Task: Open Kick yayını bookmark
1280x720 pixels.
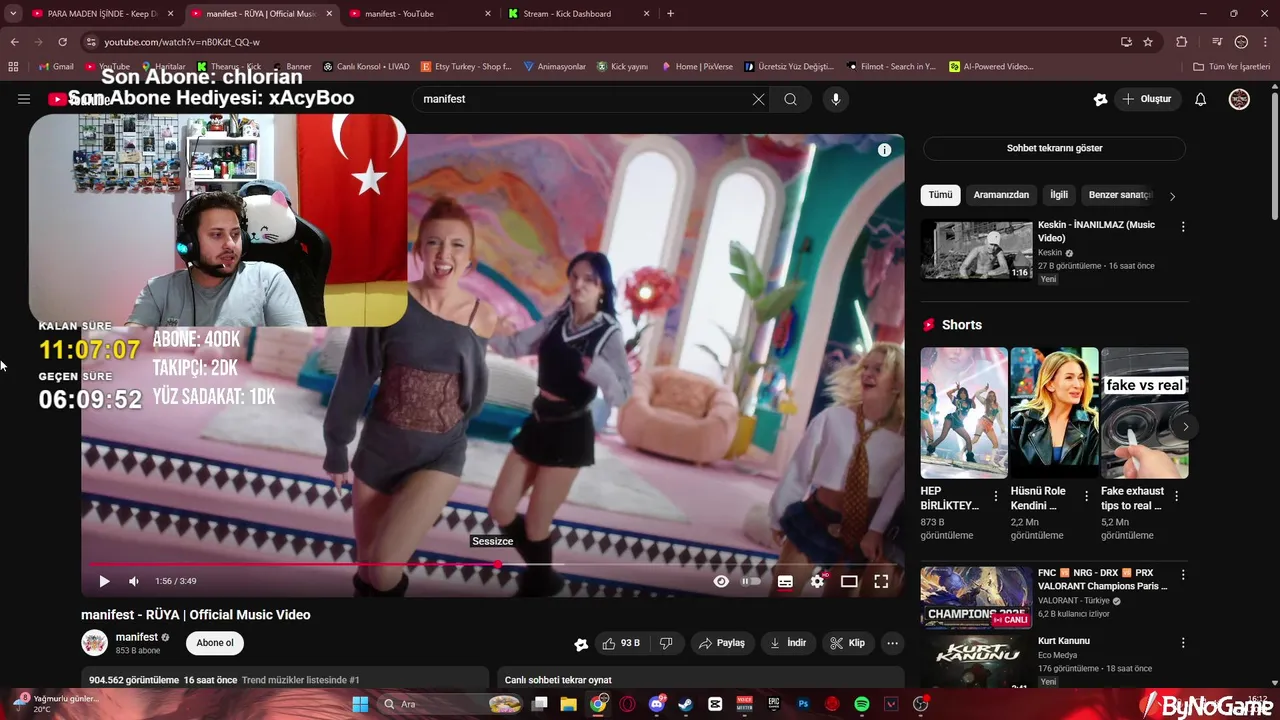Action: click(622, 67)
